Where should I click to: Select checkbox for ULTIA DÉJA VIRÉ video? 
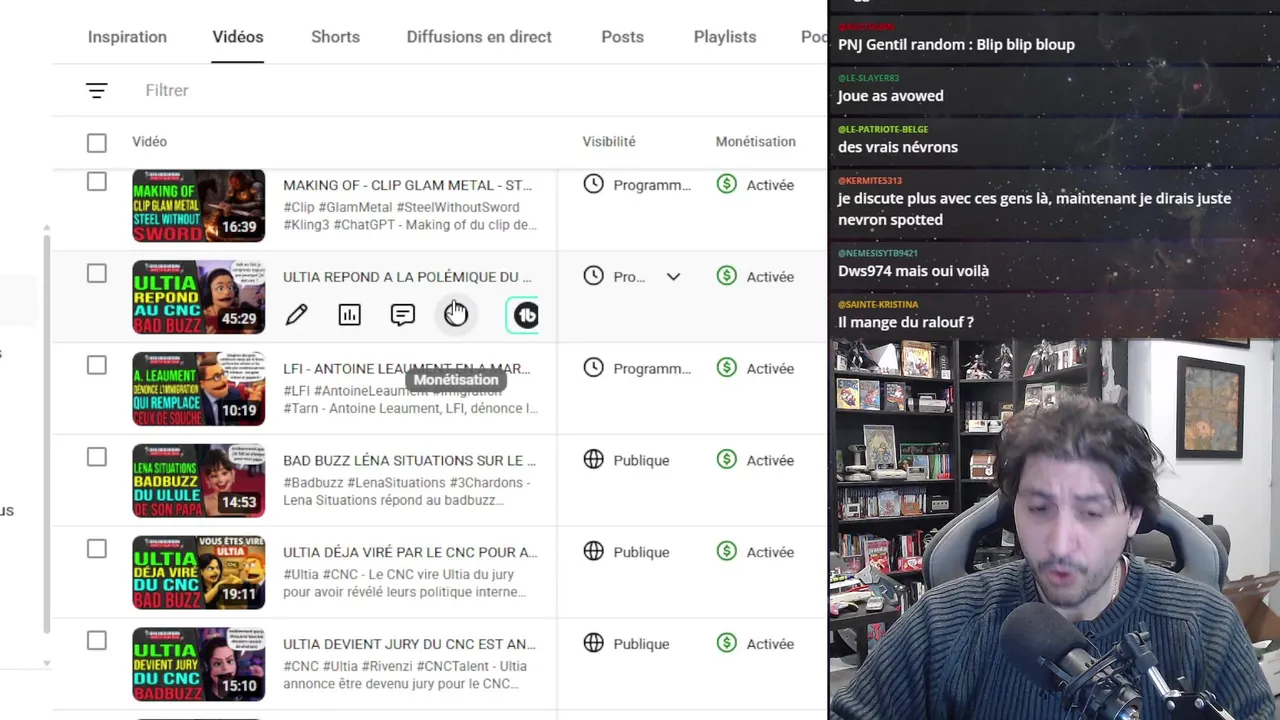96,549
